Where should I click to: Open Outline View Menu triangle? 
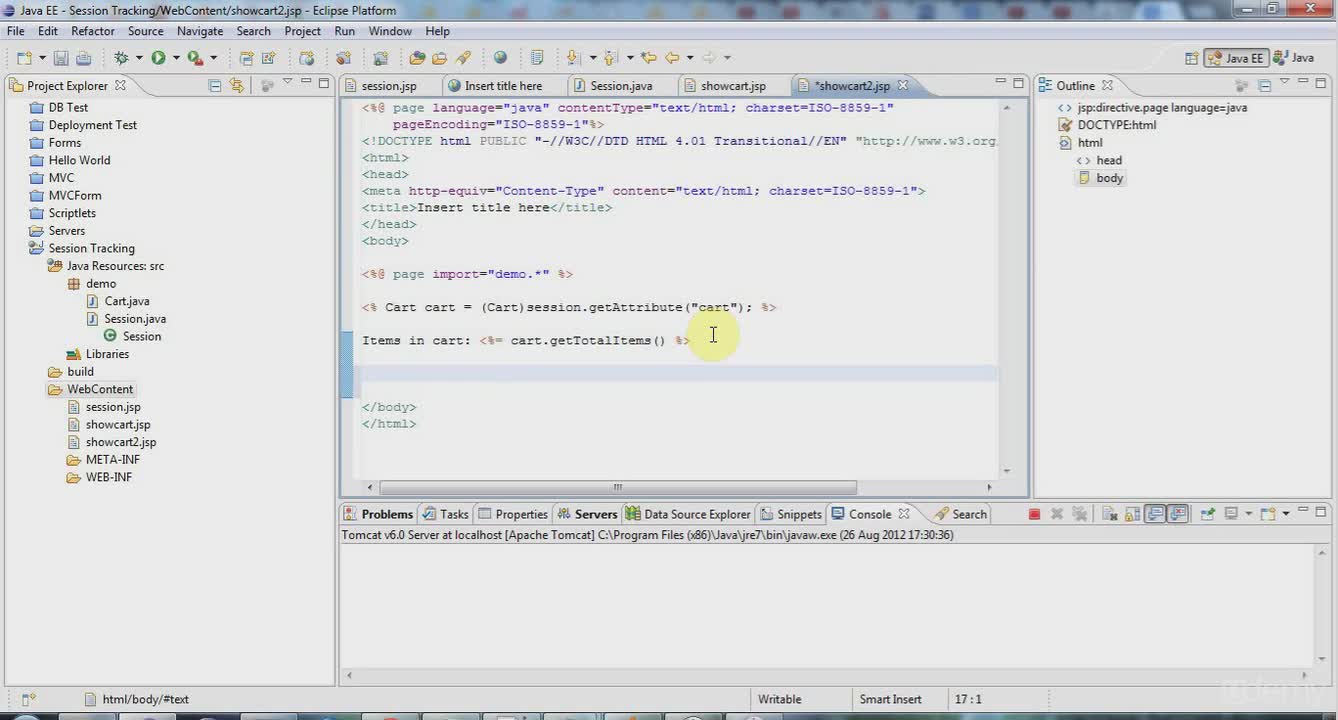point(1286,83)
